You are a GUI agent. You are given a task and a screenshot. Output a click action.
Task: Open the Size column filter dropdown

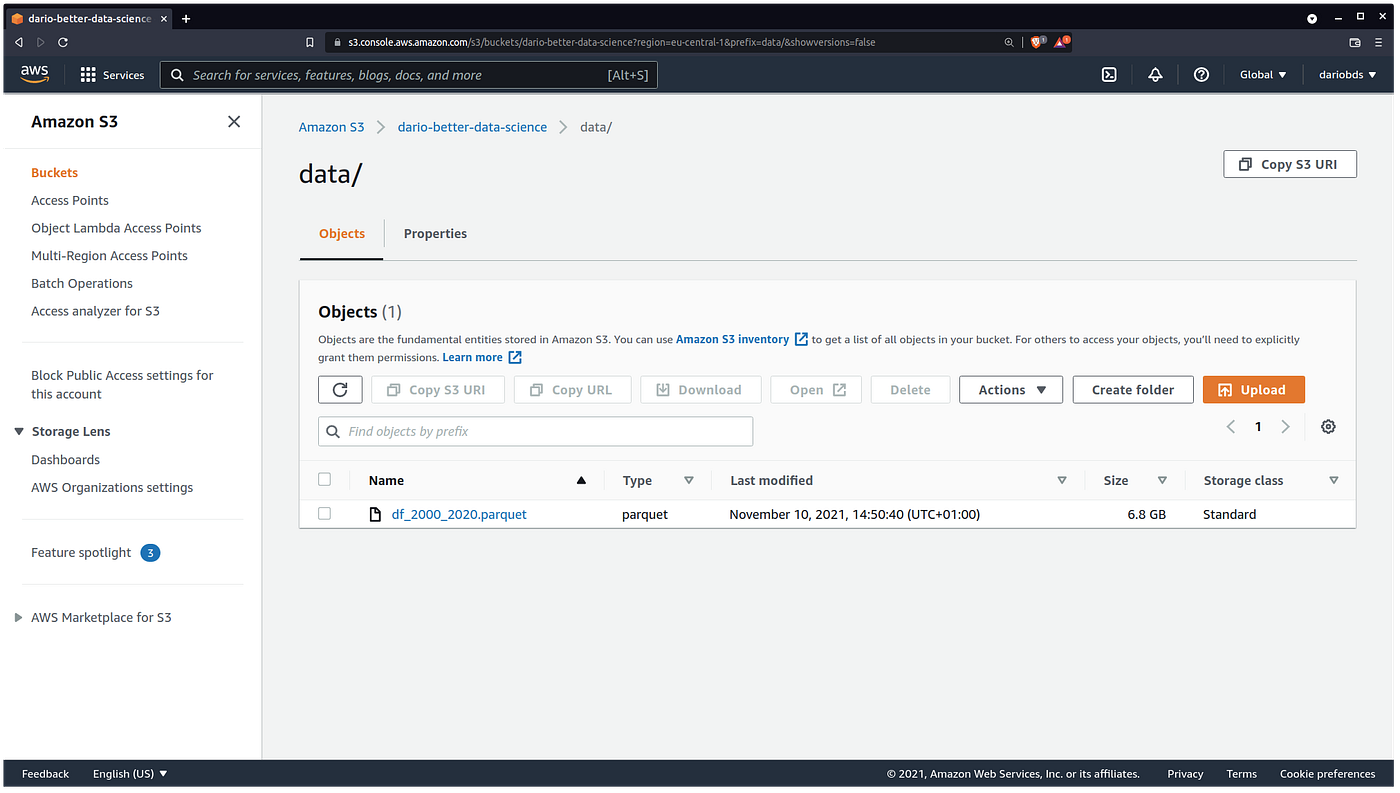[1162, 480]
